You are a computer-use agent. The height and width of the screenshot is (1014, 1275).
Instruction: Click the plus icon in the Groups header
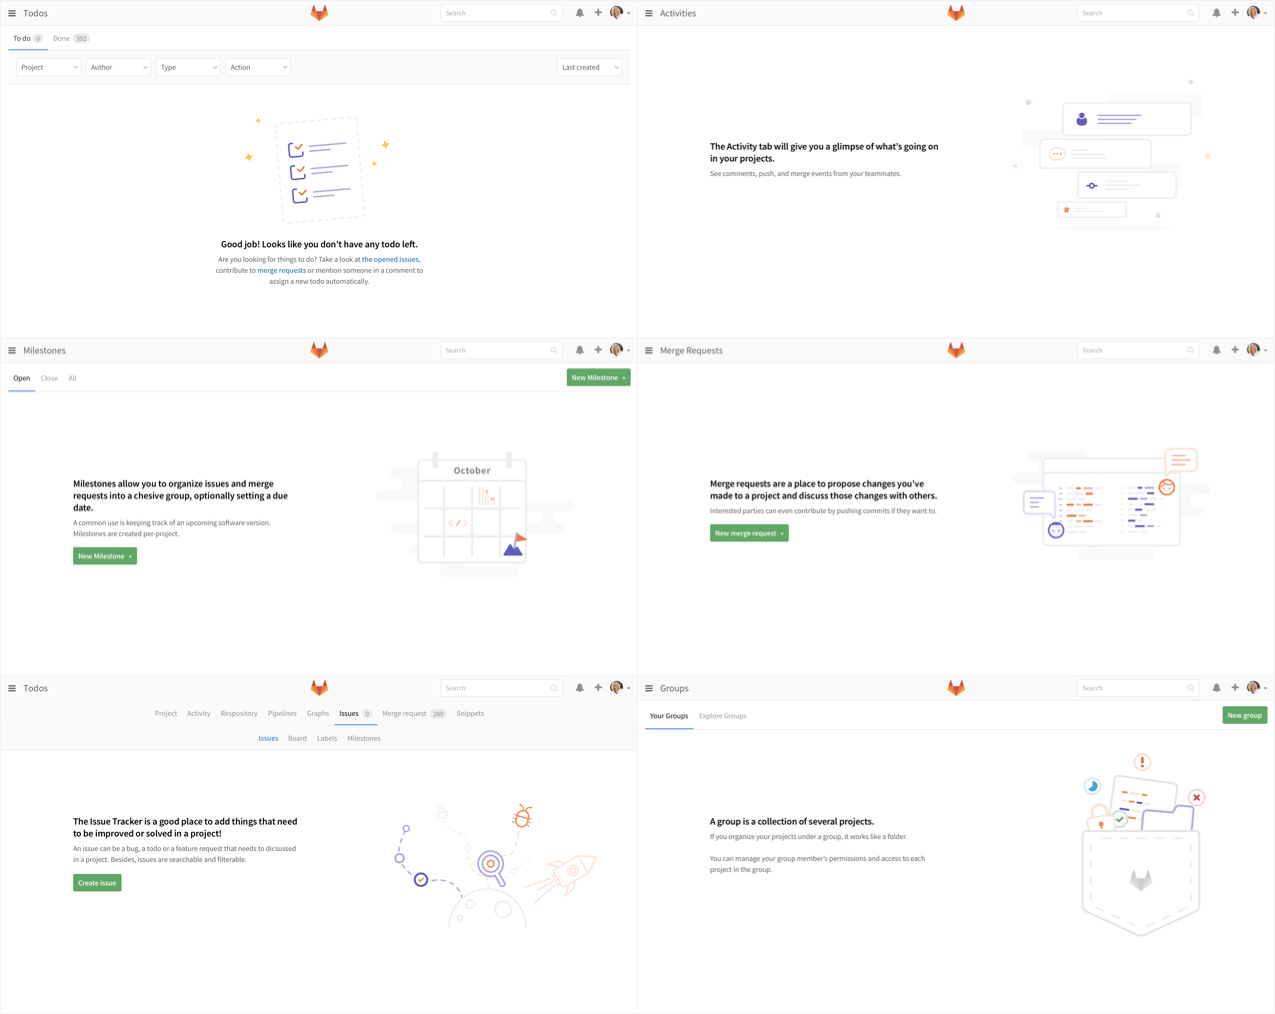[x=1235, y=688]
